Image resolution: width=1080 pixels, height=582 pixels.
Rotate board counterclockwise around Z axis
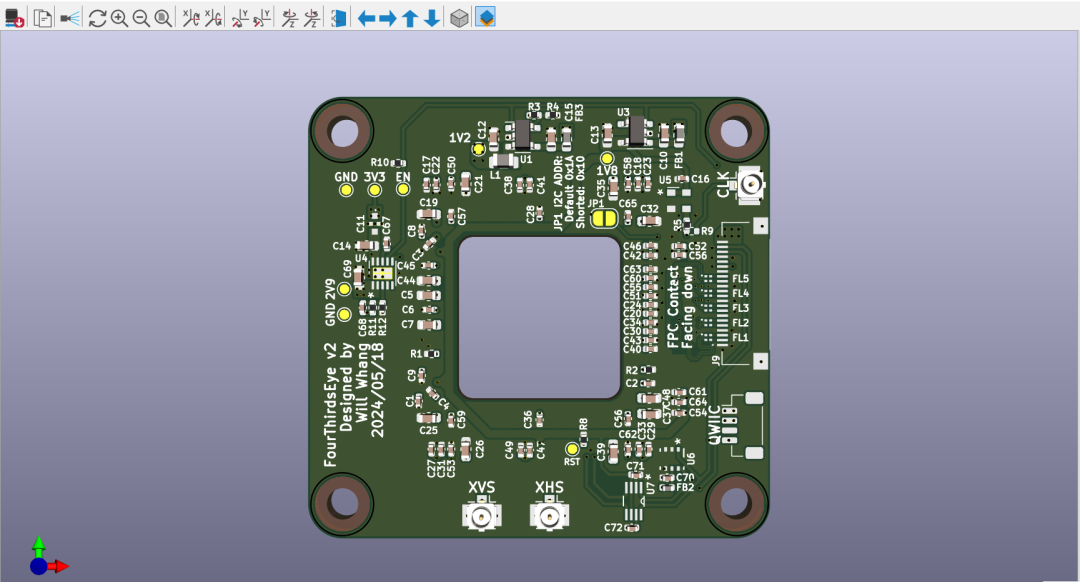311,18
